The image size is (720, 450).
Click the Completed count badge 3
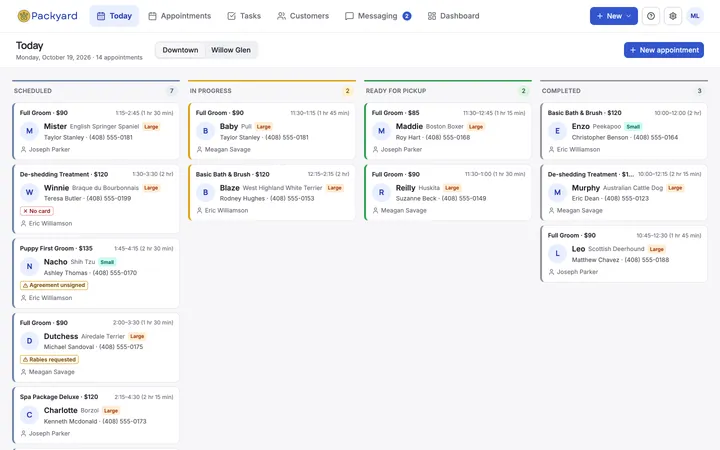[x=699, y=91]
